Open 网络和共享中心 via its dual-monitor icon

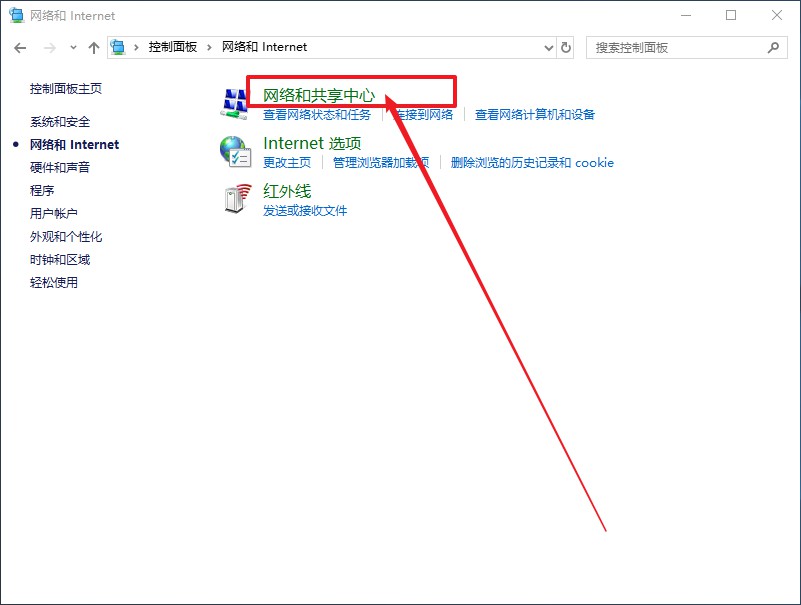click(x=234, y=101)
